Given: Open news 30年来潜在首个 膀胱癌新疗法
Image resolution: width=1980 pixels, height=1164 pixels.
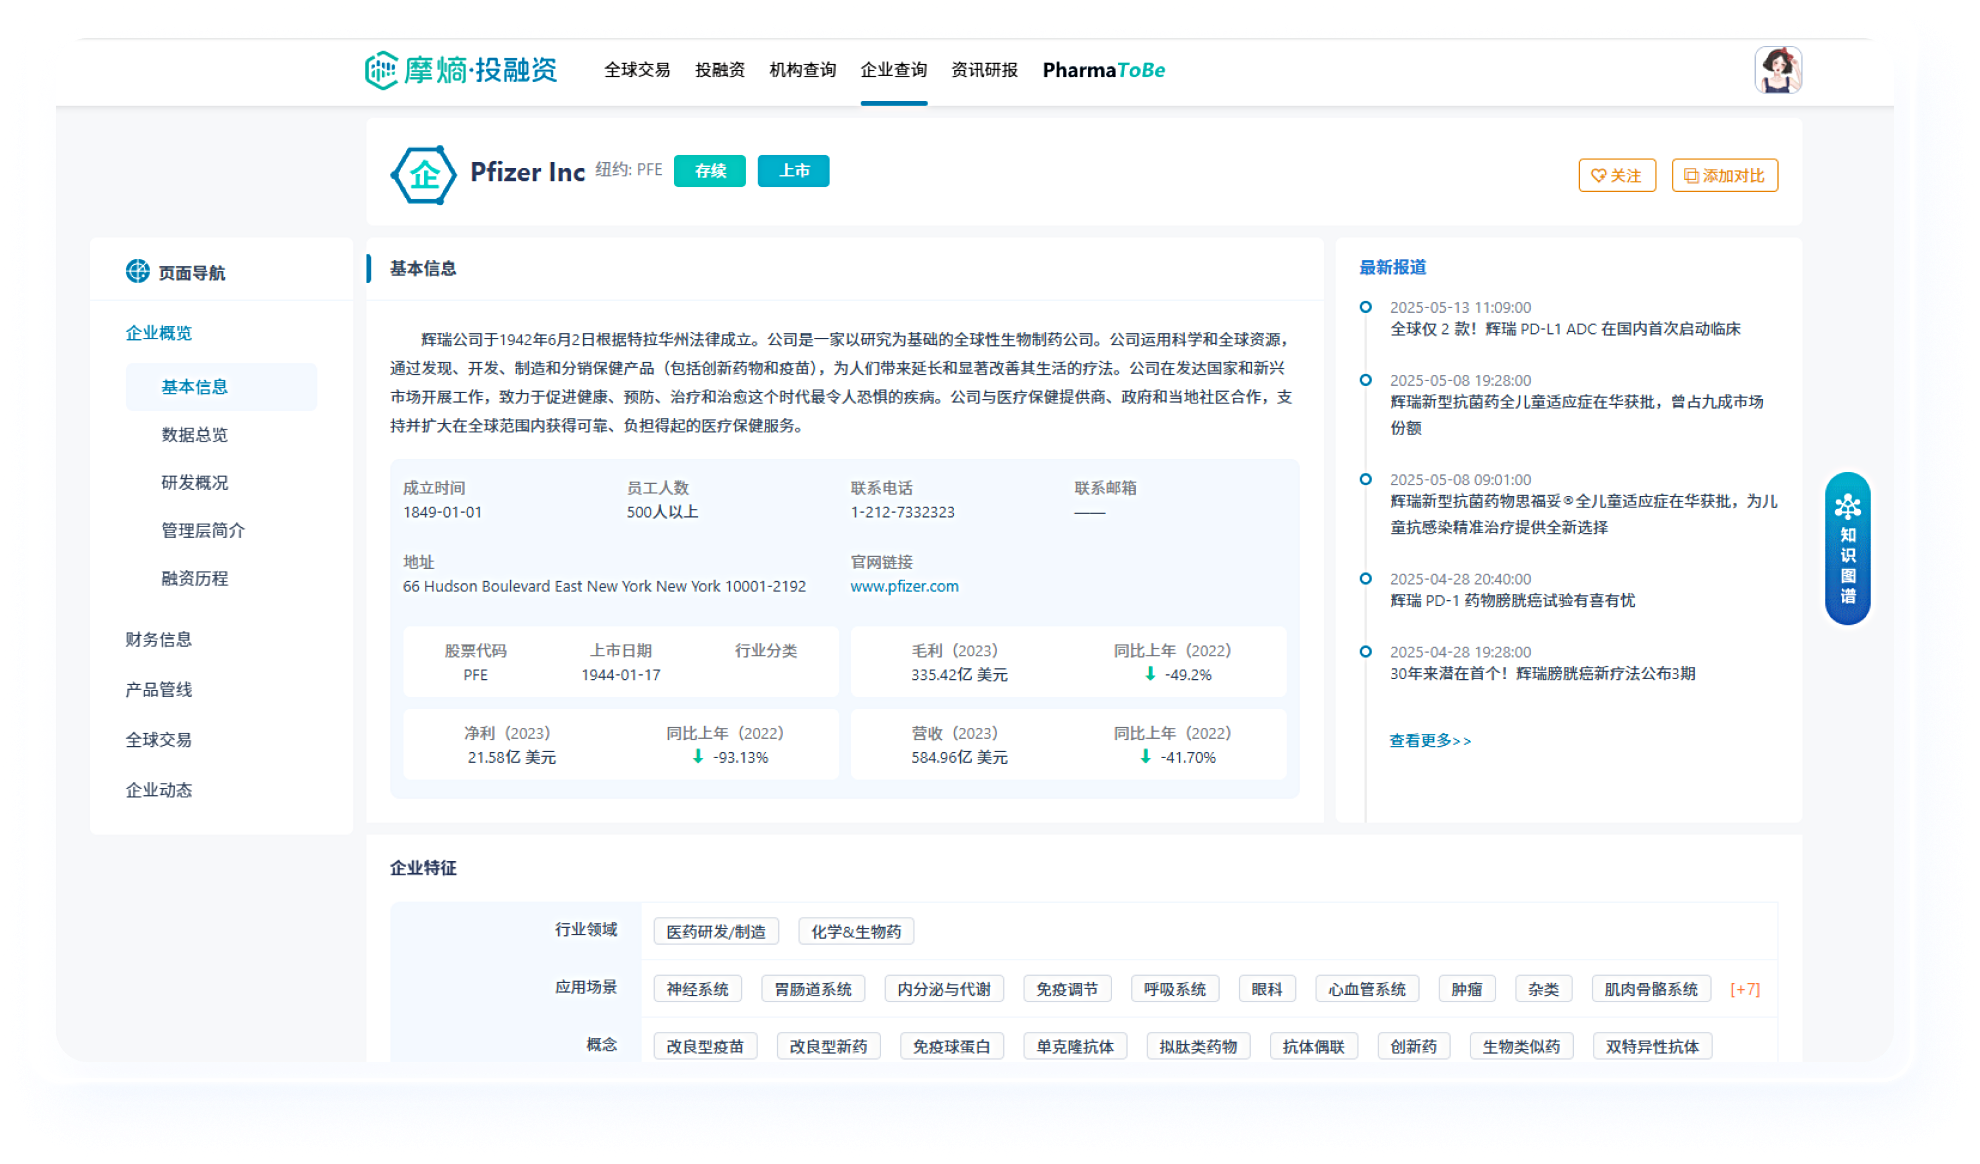Looking at the screenshot, I should pyautogui.click(x=1542, y=674).
